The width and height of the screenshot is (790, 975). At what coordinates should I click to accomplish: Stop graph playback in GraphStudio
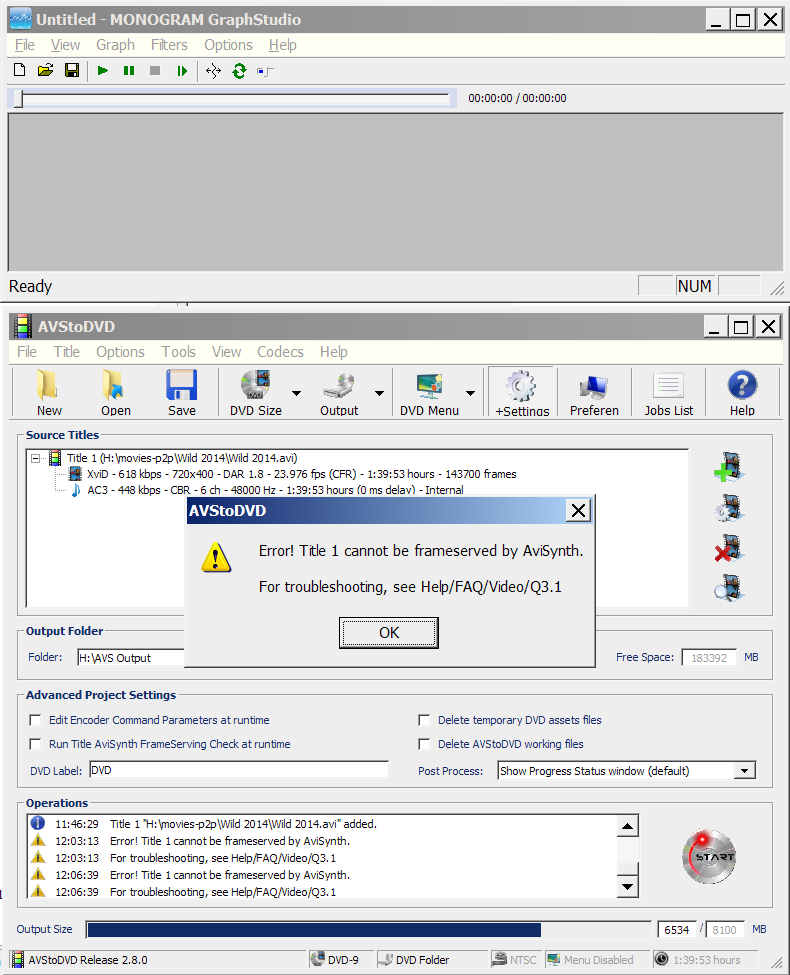pyautogui.click(x=155, y=71)
